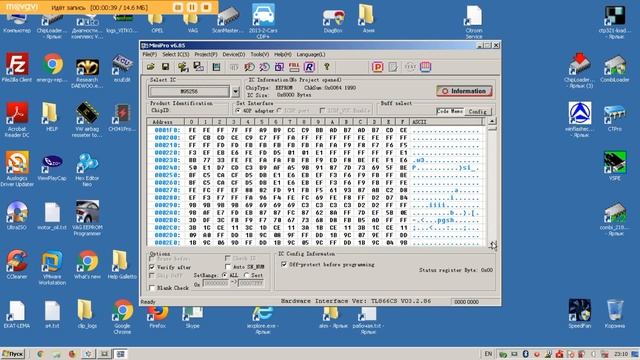This screenshot has height=360, width=640.
Task: Click the TEST chip icon in toolbar
Action: (410, 67)
